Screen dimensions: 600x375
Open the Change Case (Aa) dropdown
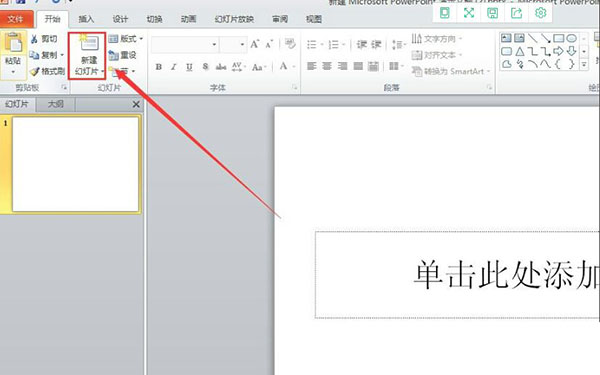tap(259, 67)
